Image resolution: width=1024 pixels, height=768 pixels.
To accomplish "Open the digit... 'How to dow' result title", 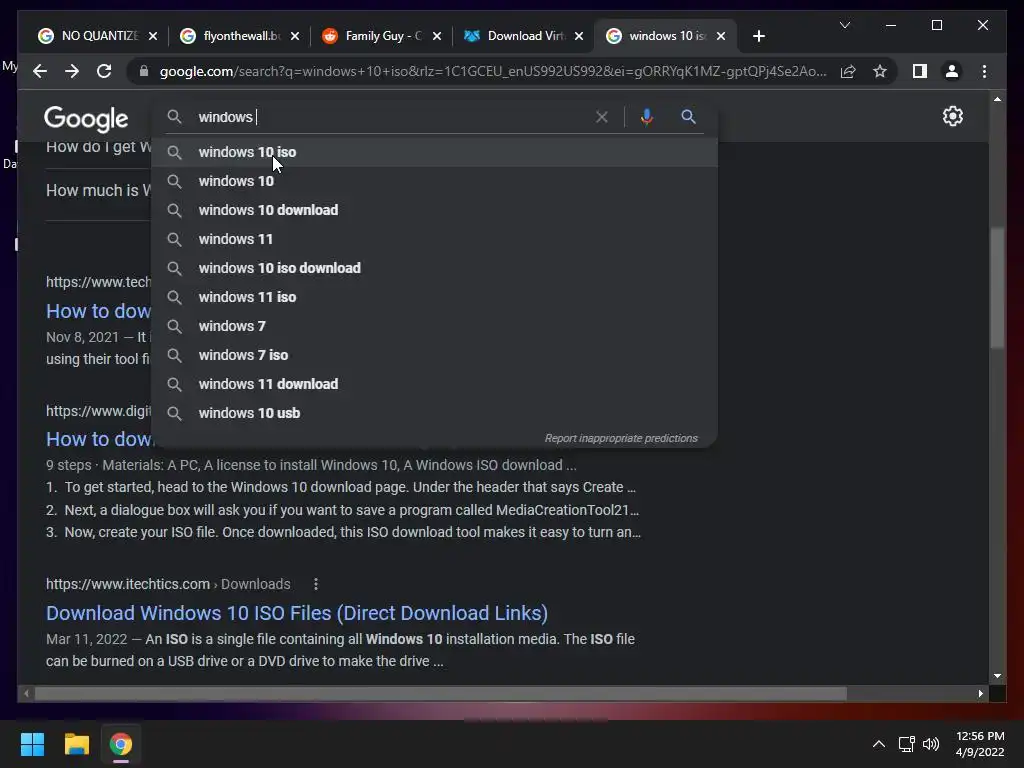I will pyautogui.click(x=99, y=440).
